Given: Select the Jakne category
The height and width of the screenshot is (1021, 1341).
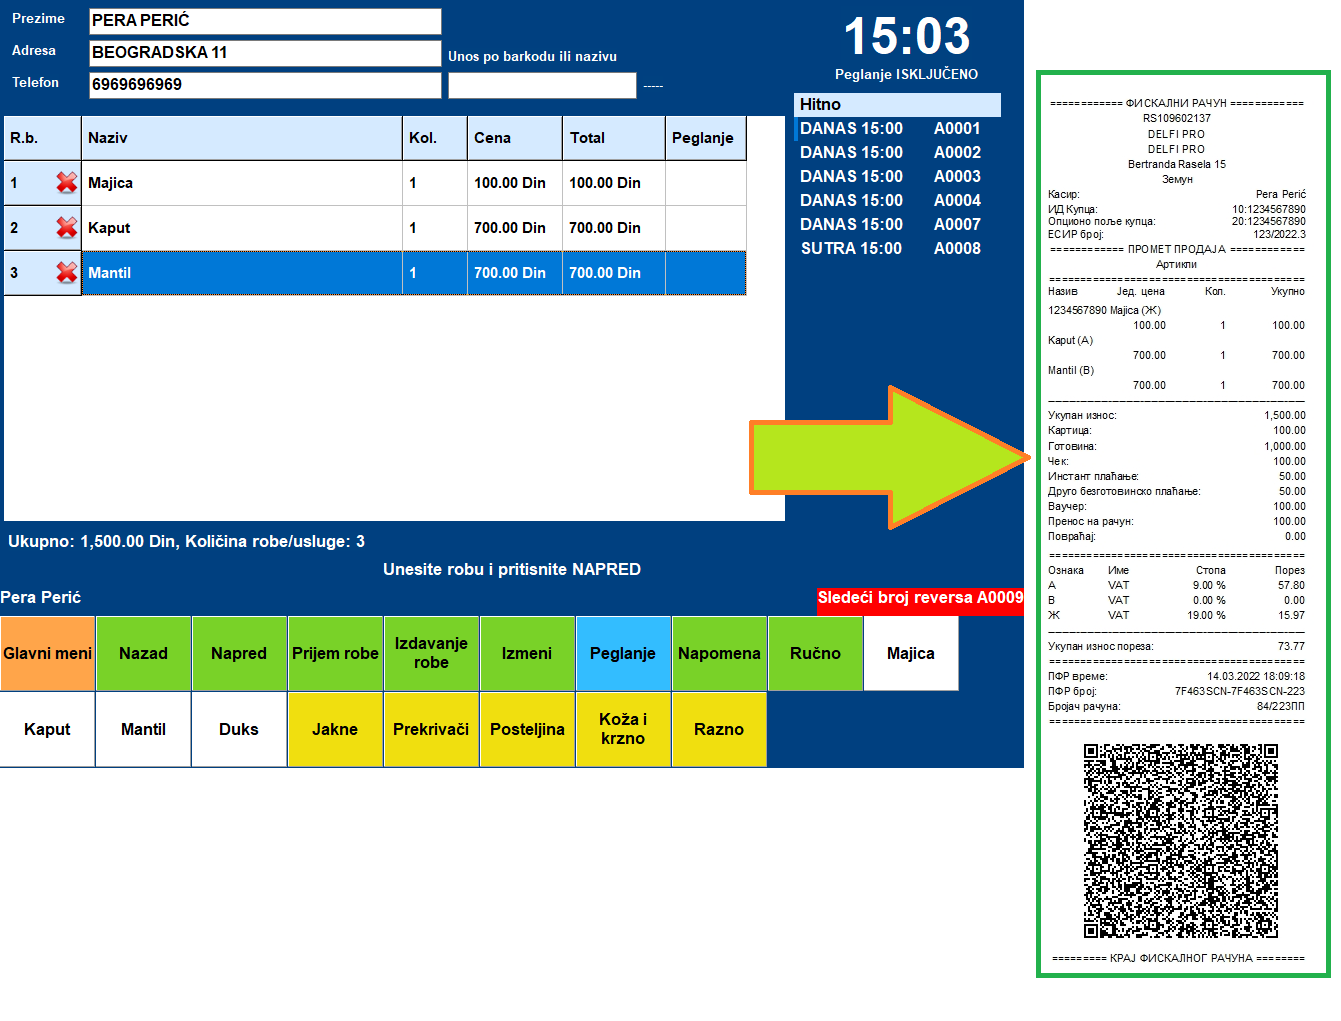Looking at the screenshot, I should [335, 730].
